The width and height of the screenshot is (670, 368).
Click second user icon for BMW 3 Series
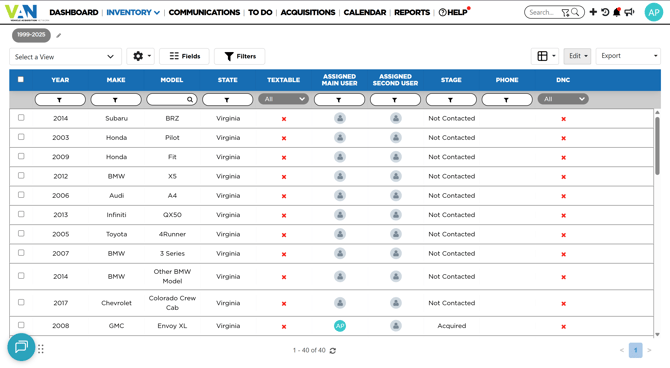396,253
